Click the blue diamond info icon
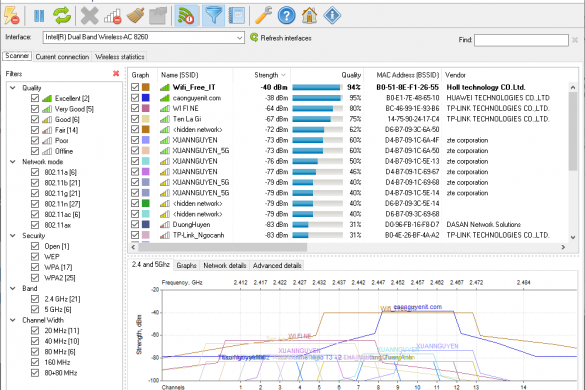This screenshot has height=390, width=585. [332, 16]
